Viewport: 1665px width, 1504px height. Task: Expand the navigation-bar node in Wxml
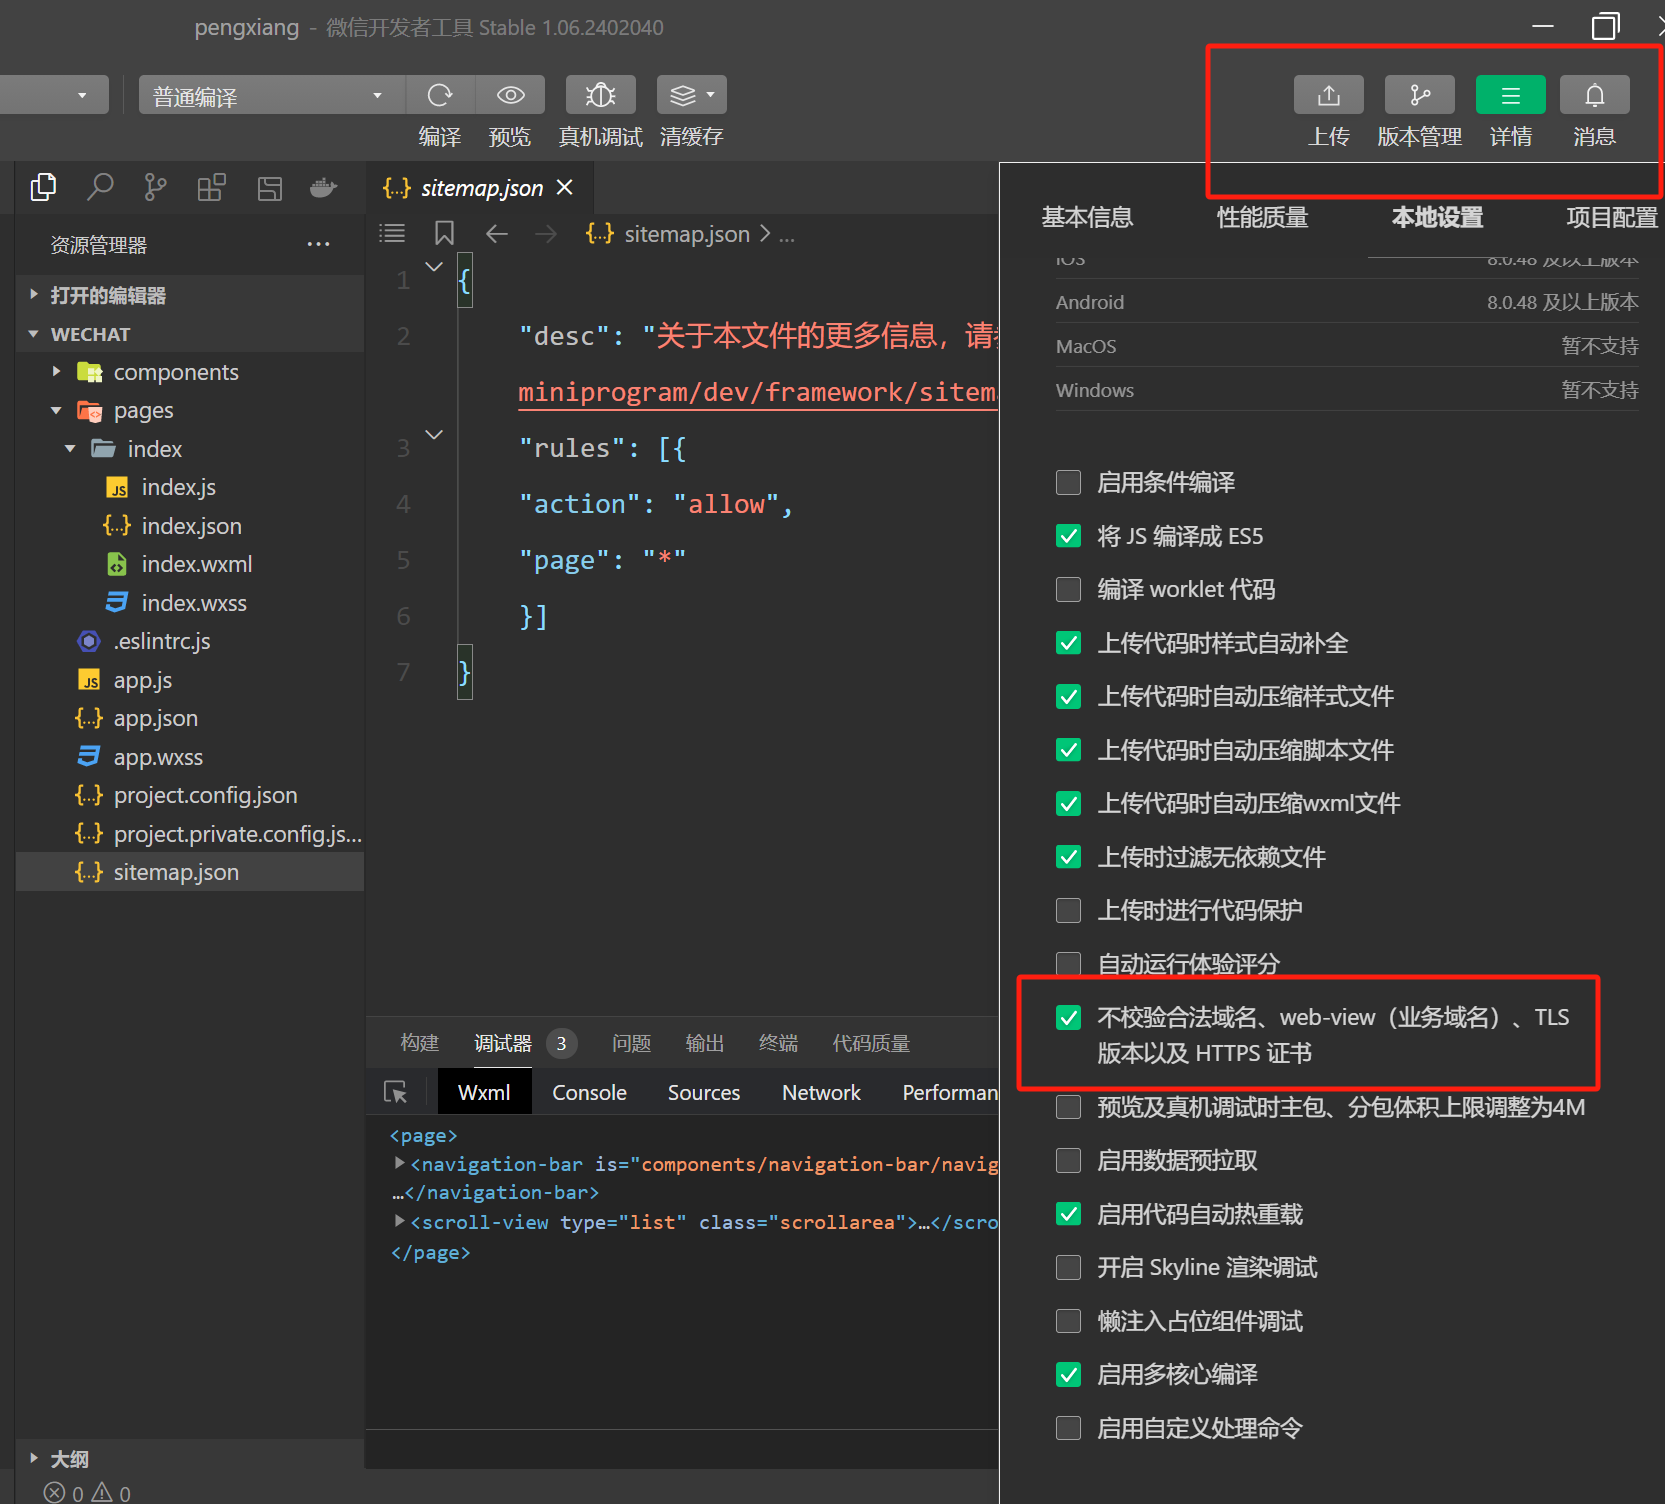tap(400, 1163)
